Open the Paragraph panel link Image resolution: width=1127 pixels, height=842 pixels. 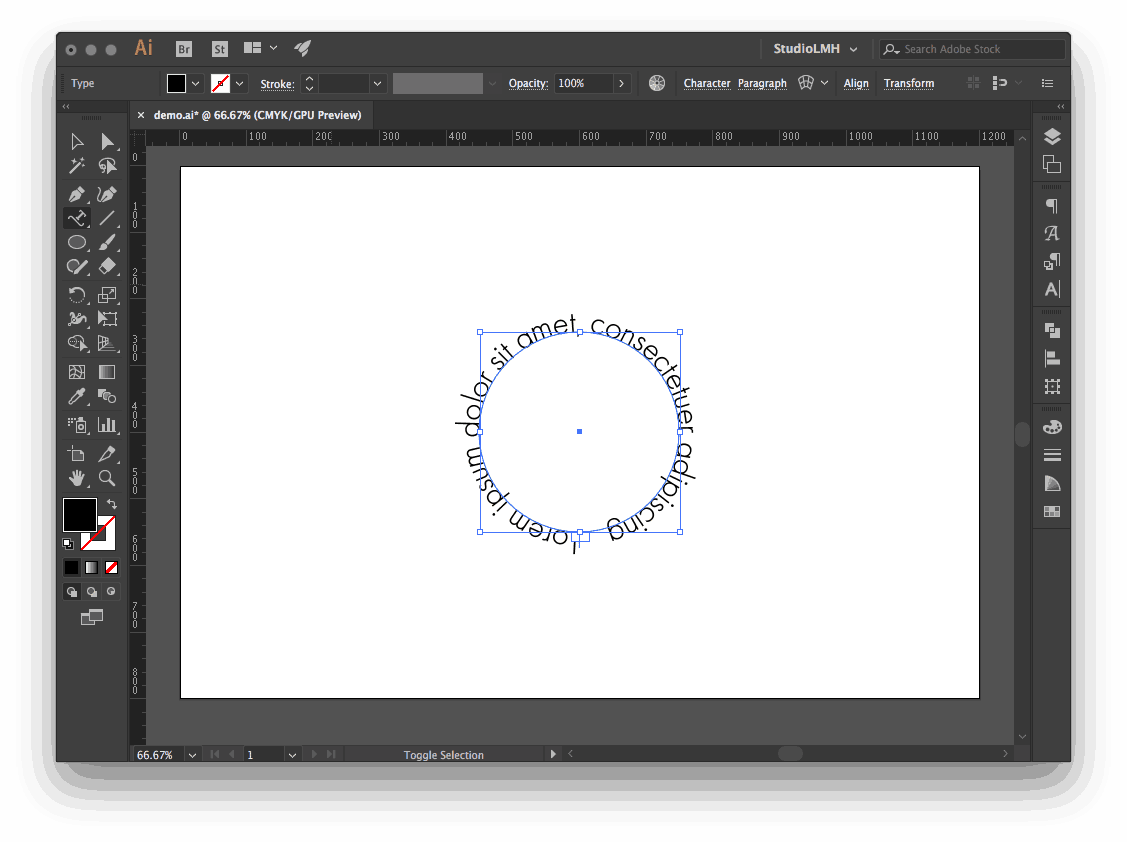pos(762,83)
